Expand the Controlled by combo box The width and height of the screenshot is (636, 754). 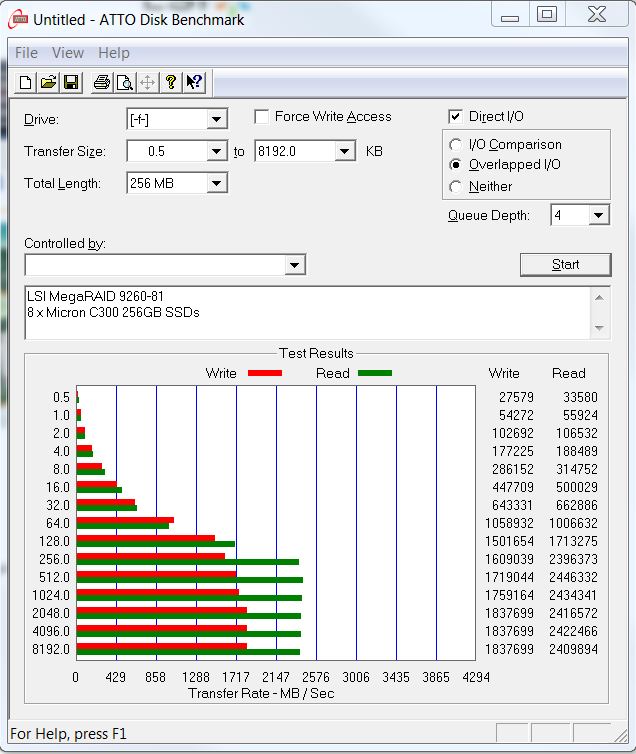(294, 265)
